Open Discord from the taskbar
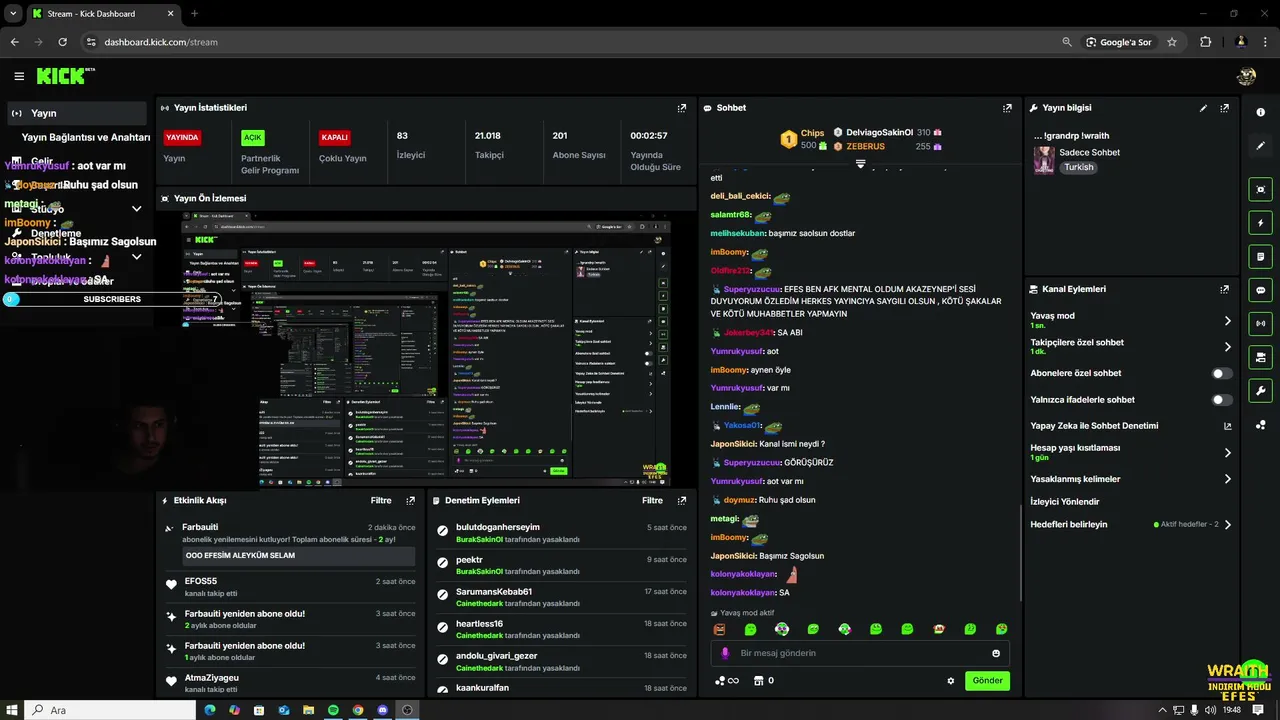Image resolution: width=1280 pixels, height=720 pixels. pyautogui.click(x=383, y=710)
